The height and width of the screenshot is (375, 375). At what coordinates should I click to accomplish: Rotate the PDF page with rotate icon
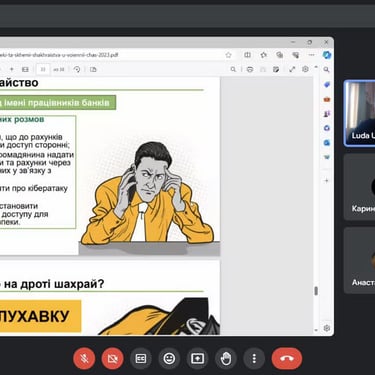[77, 69]
